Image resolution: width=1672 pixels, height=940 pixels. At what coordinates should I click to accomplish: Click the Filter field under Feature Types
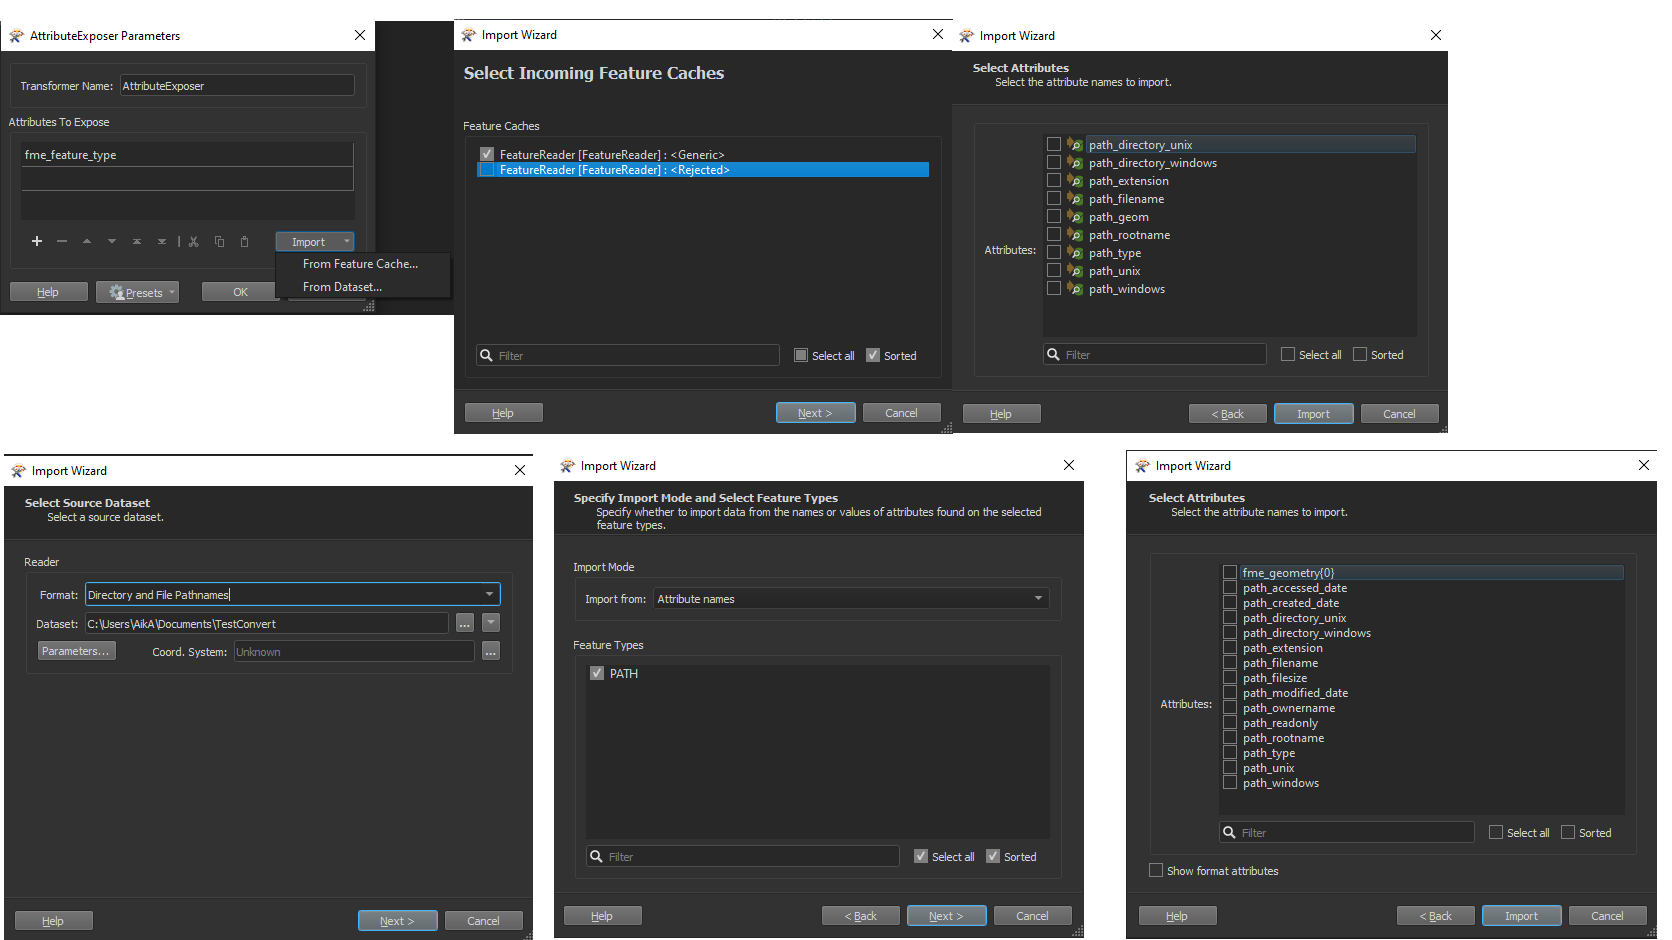coord(743,856)
